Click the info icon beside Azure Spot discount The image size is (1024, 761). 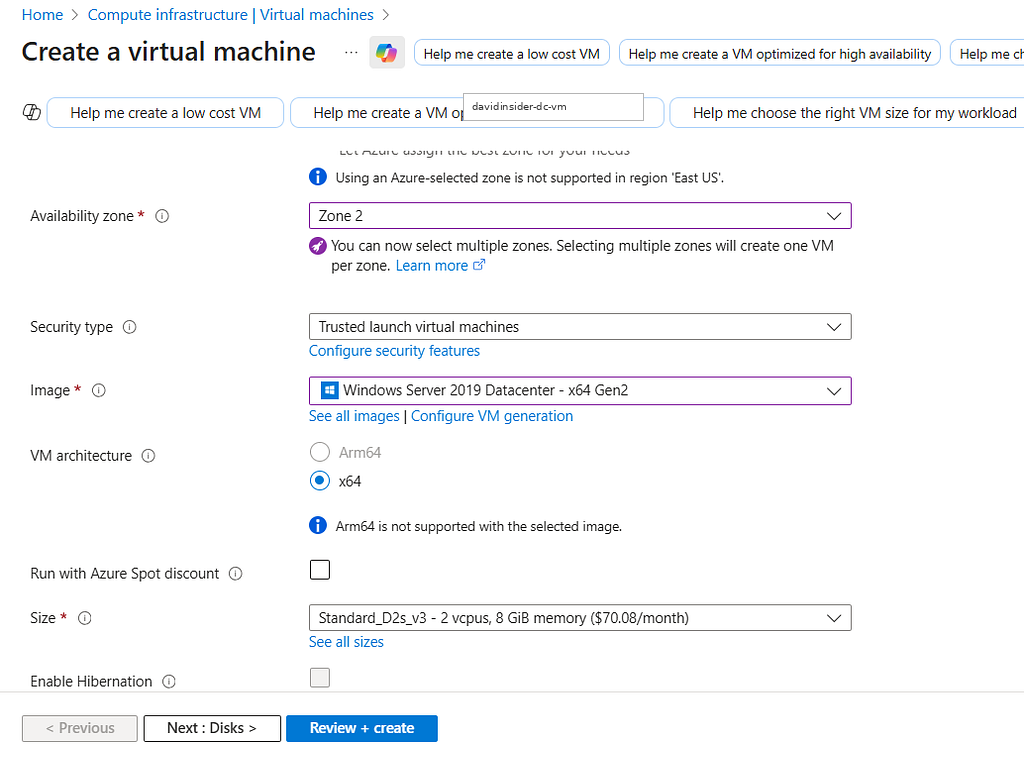point(236,574)
